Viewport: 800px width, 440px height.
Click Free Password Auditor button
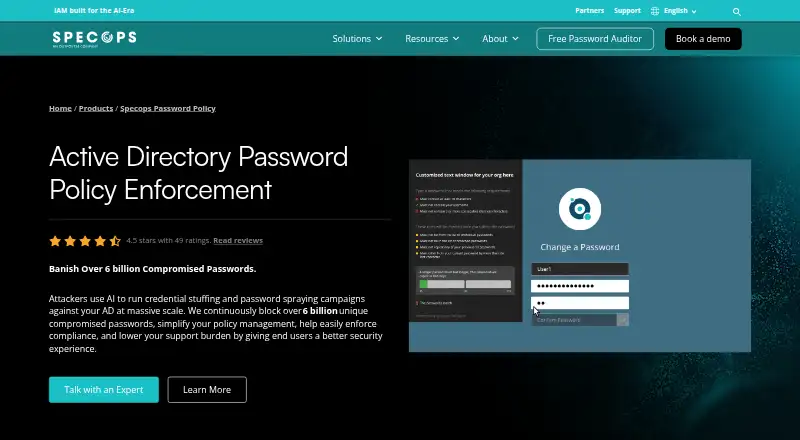tap(595, 39)
